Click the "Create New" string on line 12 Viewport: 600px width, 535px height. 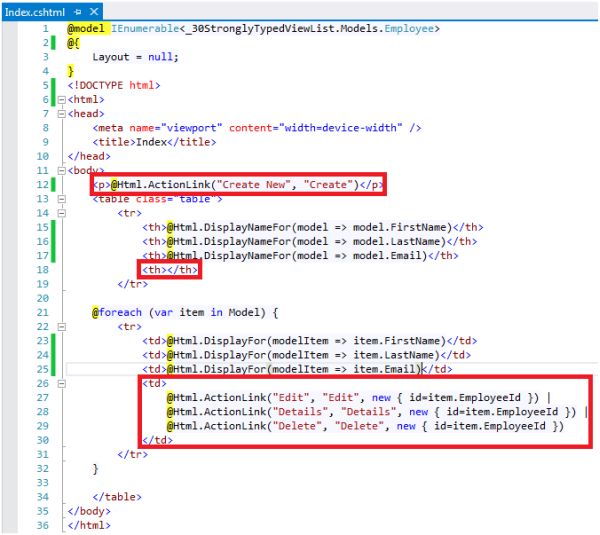click(x=253, y=185)
